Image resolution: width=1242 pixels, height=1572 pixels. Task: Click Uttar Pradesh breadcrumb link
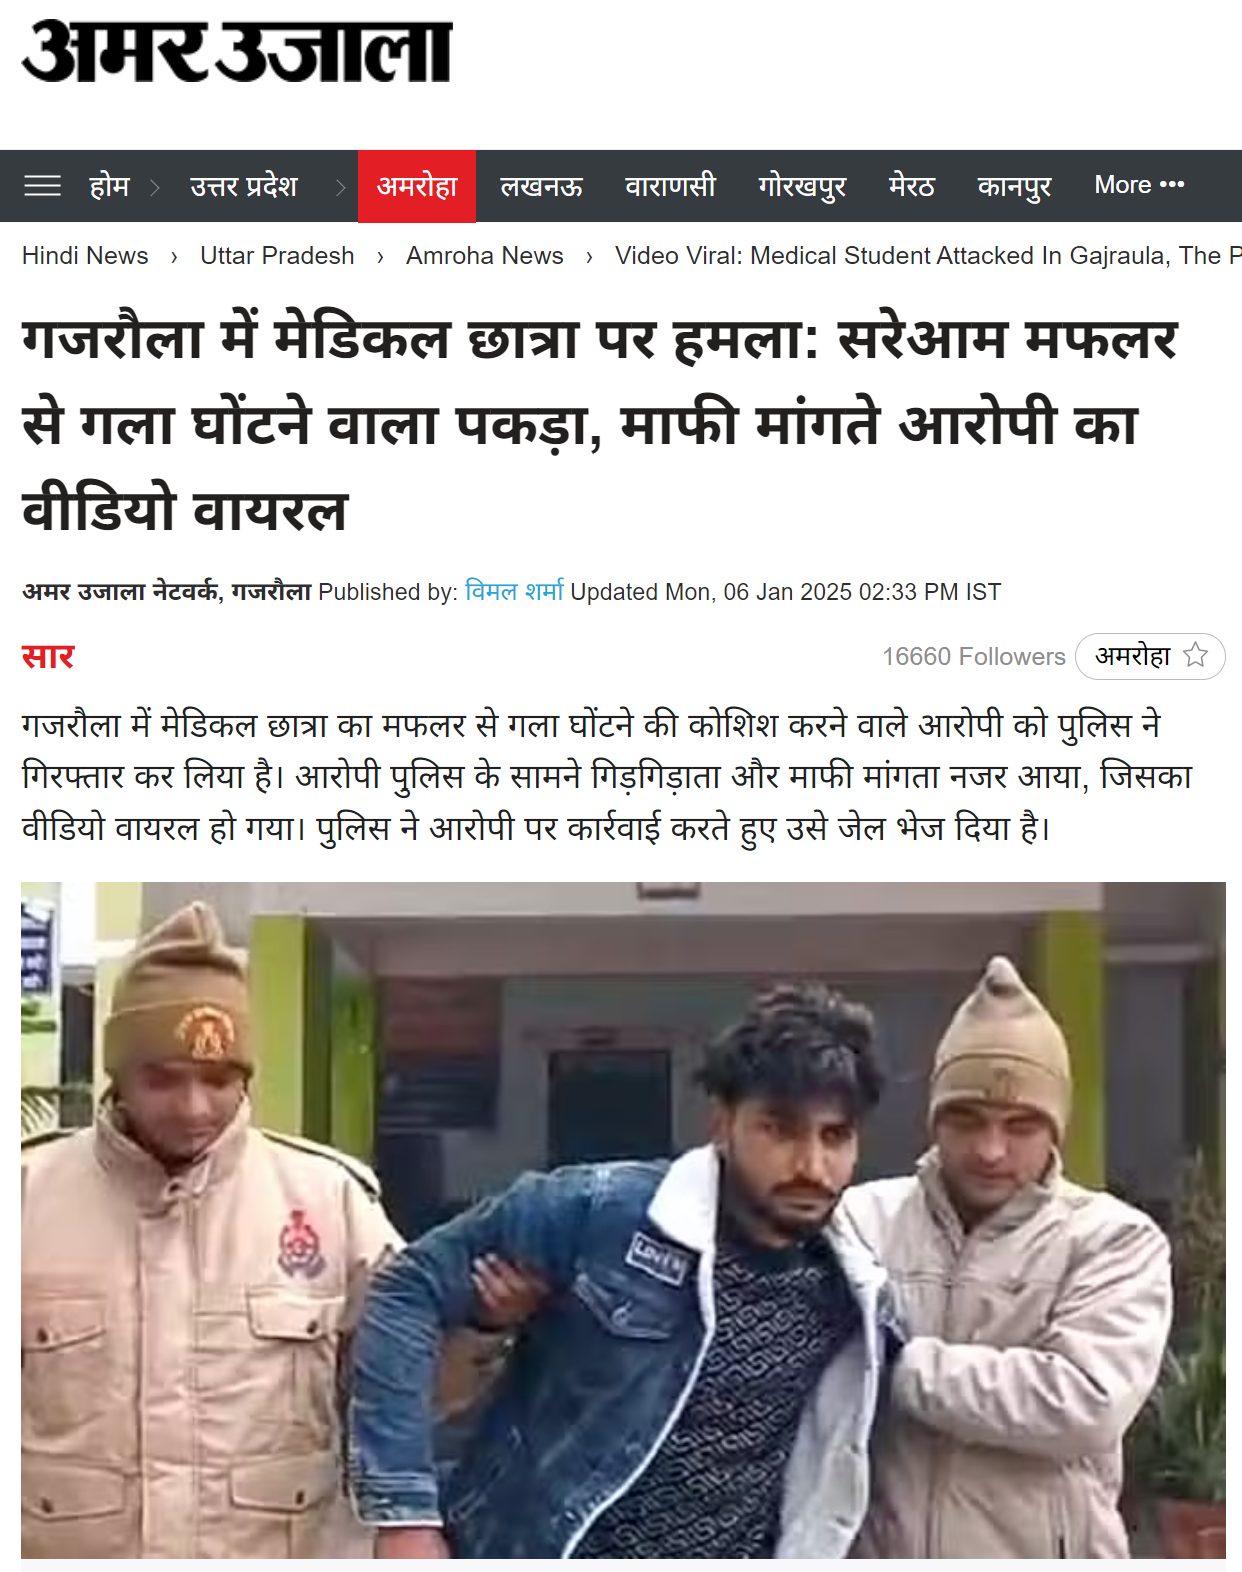click(x=277, y=256)
